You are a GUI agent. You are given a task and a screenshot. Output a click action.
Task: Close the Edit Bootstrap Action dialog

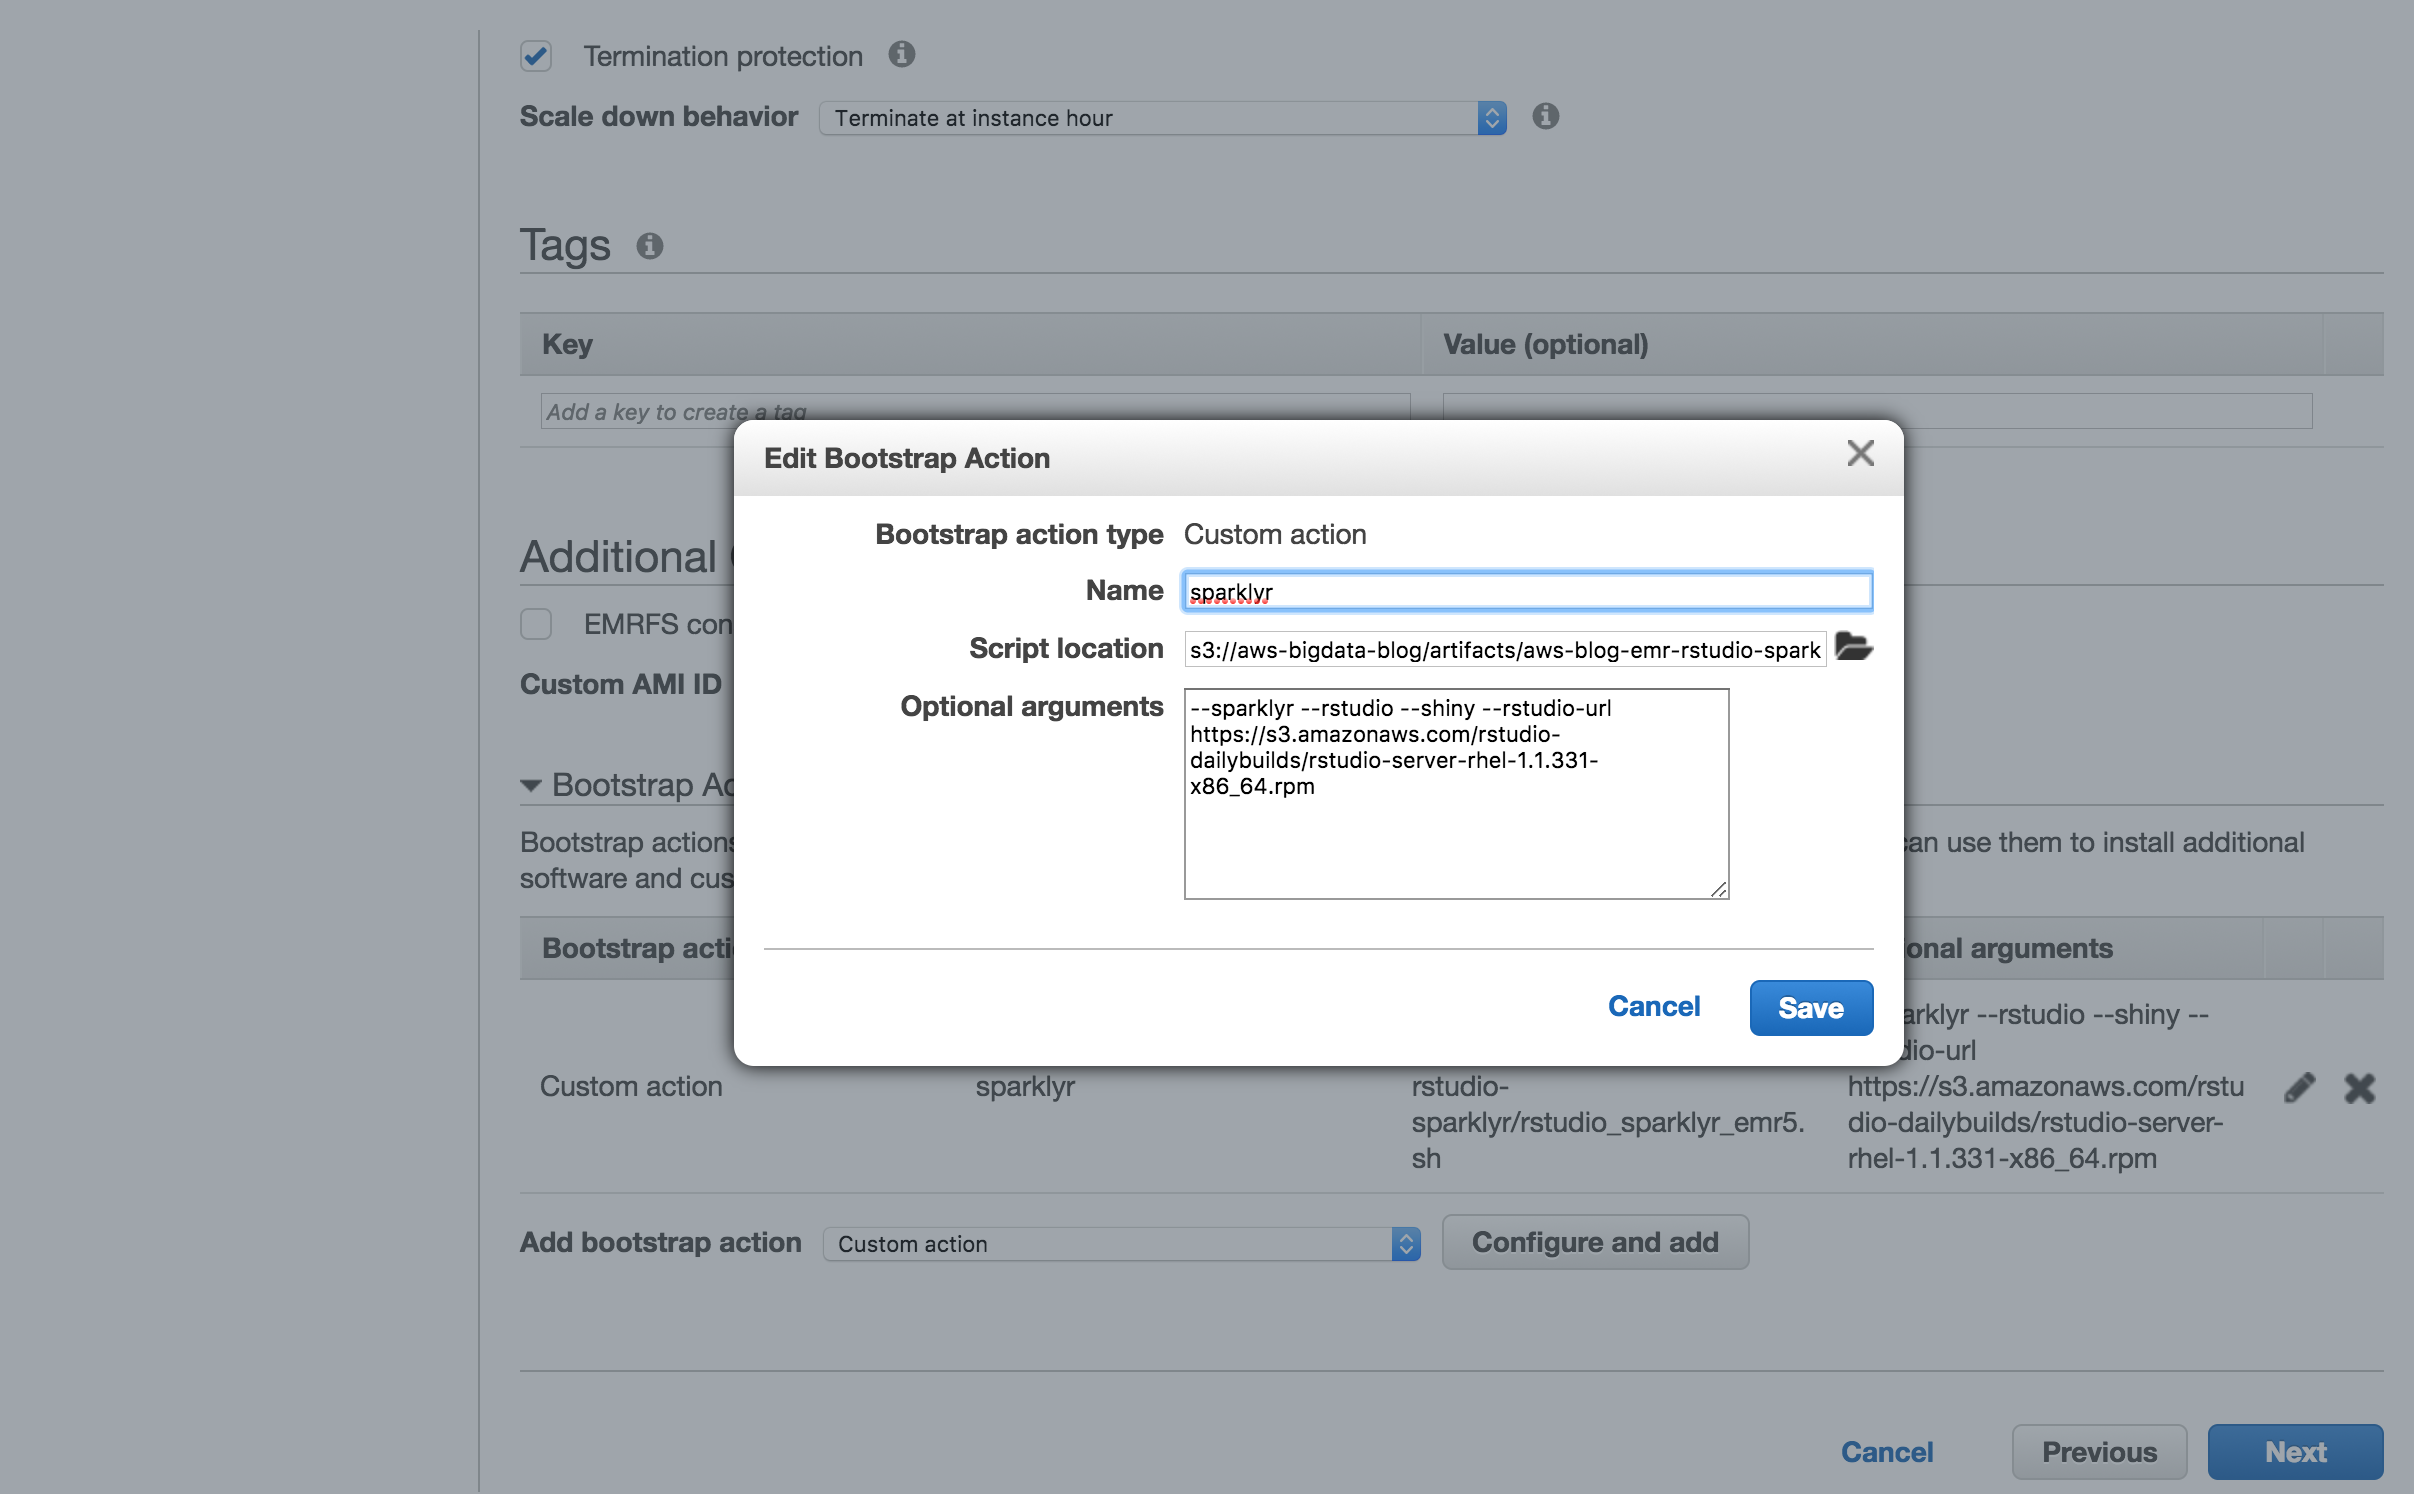(1860, 454)
